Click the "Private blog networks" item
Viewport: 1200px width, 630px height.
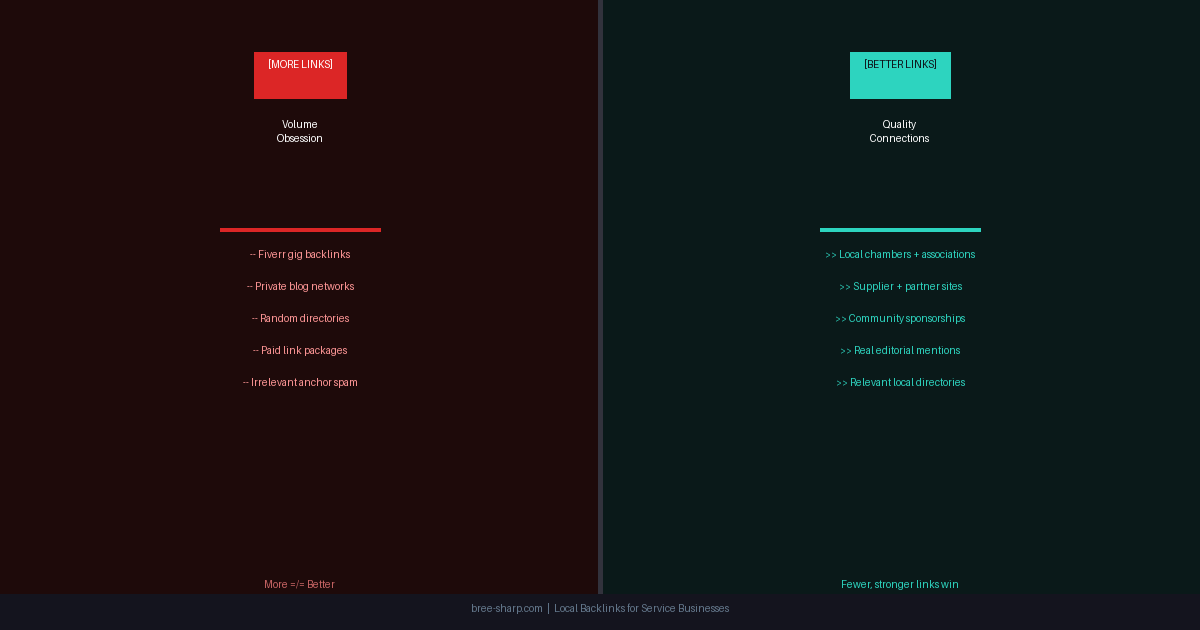click(300, 286)
